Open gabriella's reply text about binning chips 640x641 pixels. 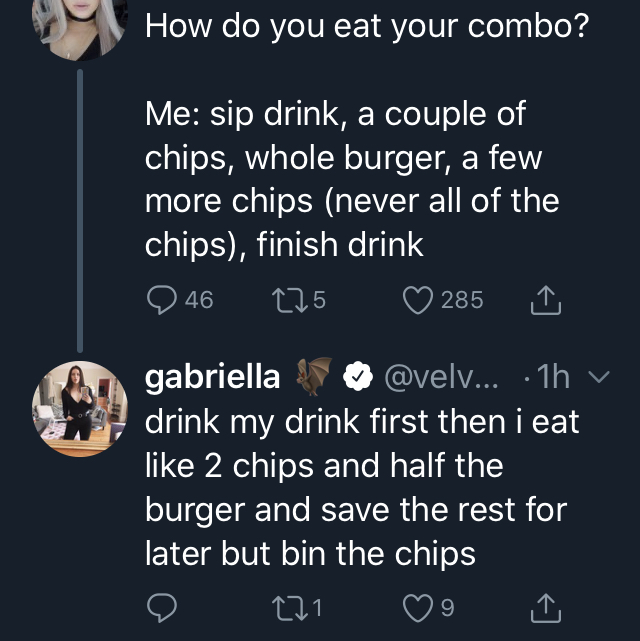tap(362, 487)
